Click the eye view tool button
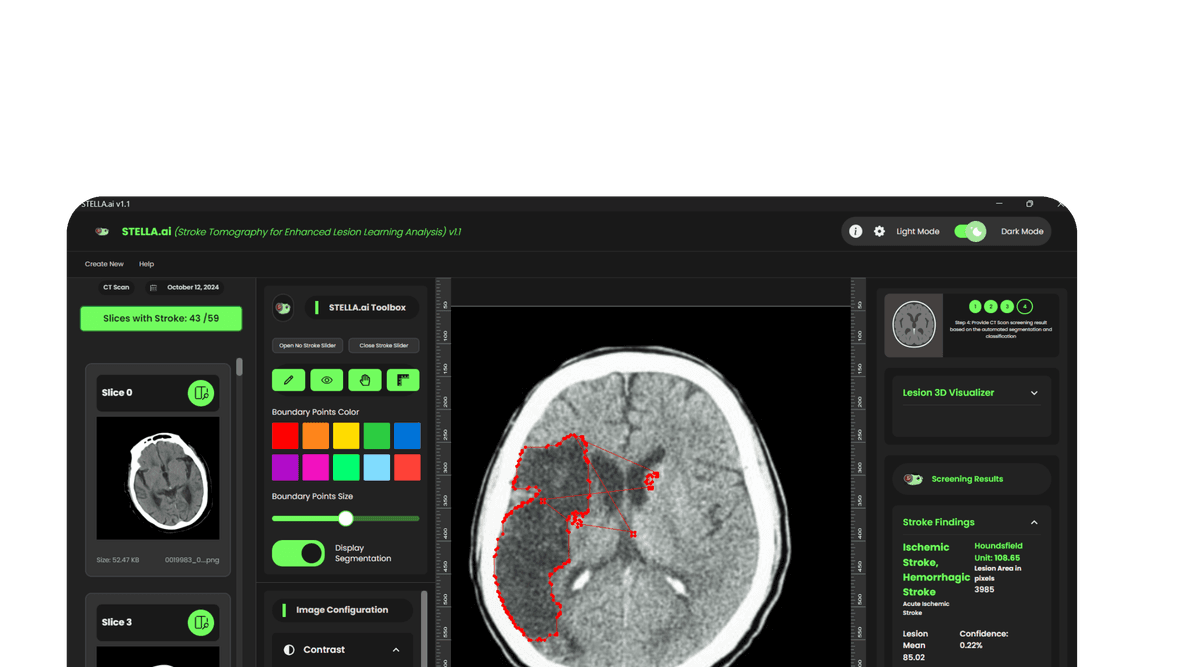Screen dimensions: 1200x667 tap(326, 380)
